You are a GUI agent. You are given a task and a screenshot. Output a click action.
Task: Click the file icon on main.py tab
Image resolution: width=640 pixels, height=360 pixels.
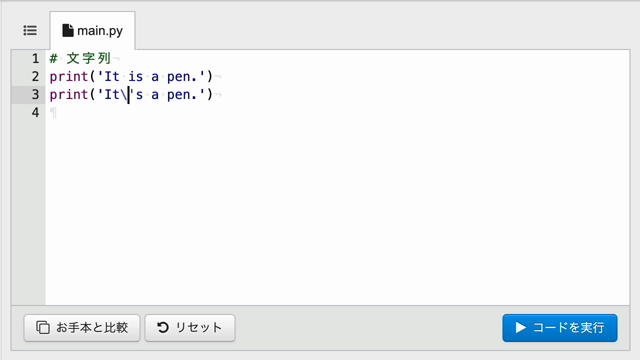68,31
